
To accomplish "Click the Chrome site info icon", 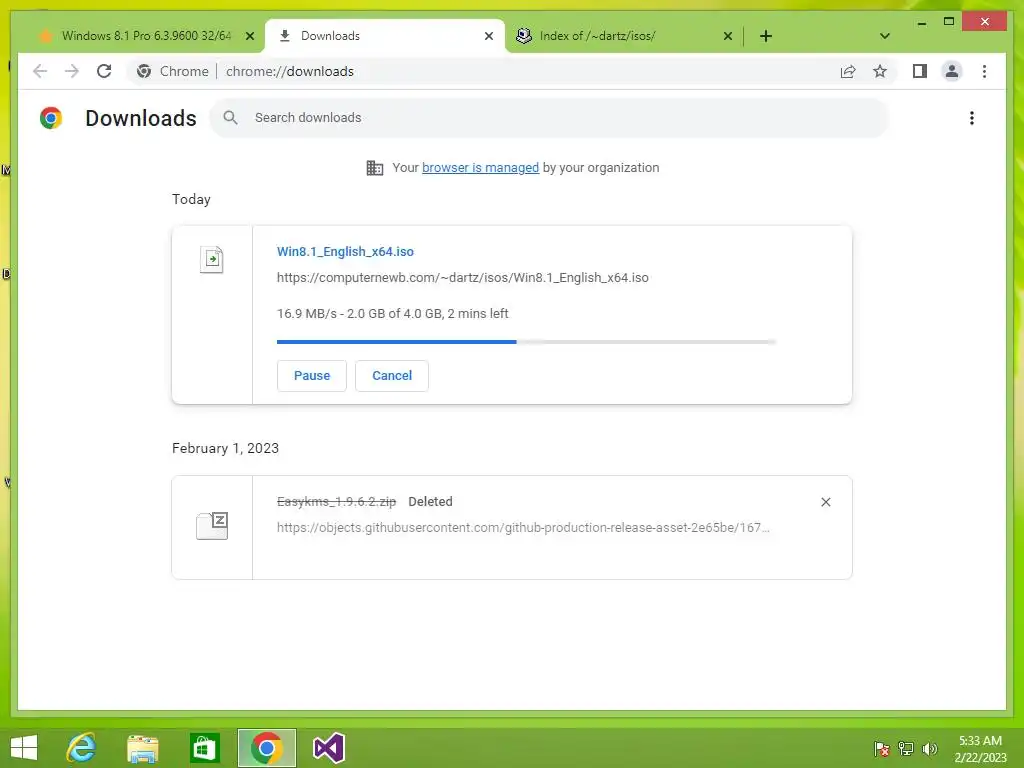I will coord(144,71).
